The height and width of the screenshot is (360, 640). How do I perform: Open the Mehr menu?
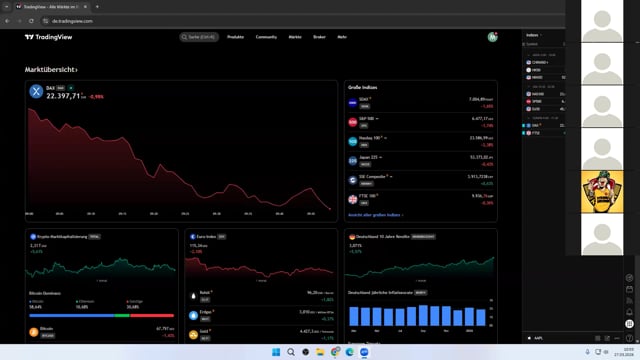click(342, 37)
